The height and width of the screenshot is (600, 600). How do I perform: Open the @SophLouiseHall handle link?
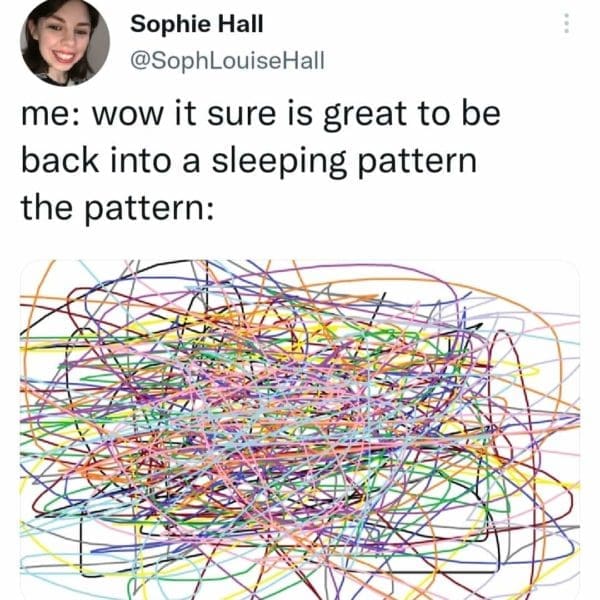pyautogui.click(x=227, y=61)
